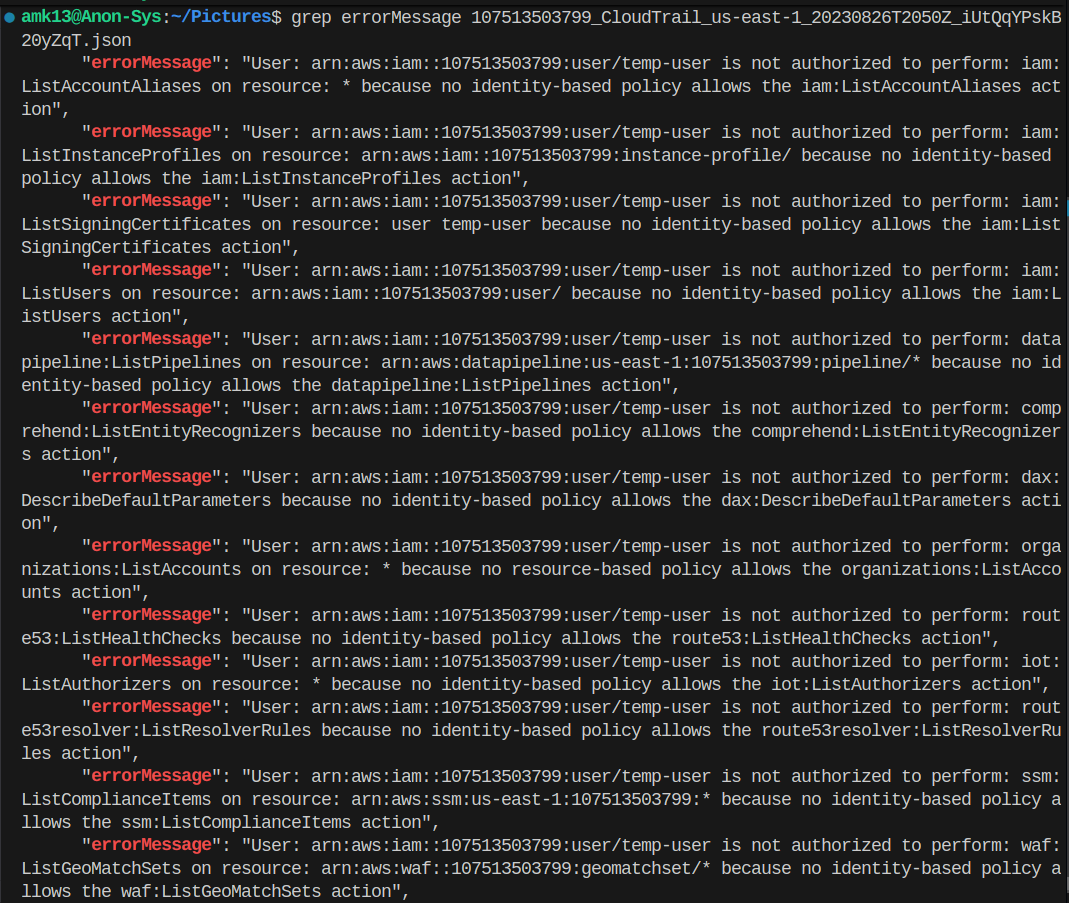Click "waf:ListGeoMatchSets action" on the last line
Screen dimensions: 1069x903
click(256, 891)
